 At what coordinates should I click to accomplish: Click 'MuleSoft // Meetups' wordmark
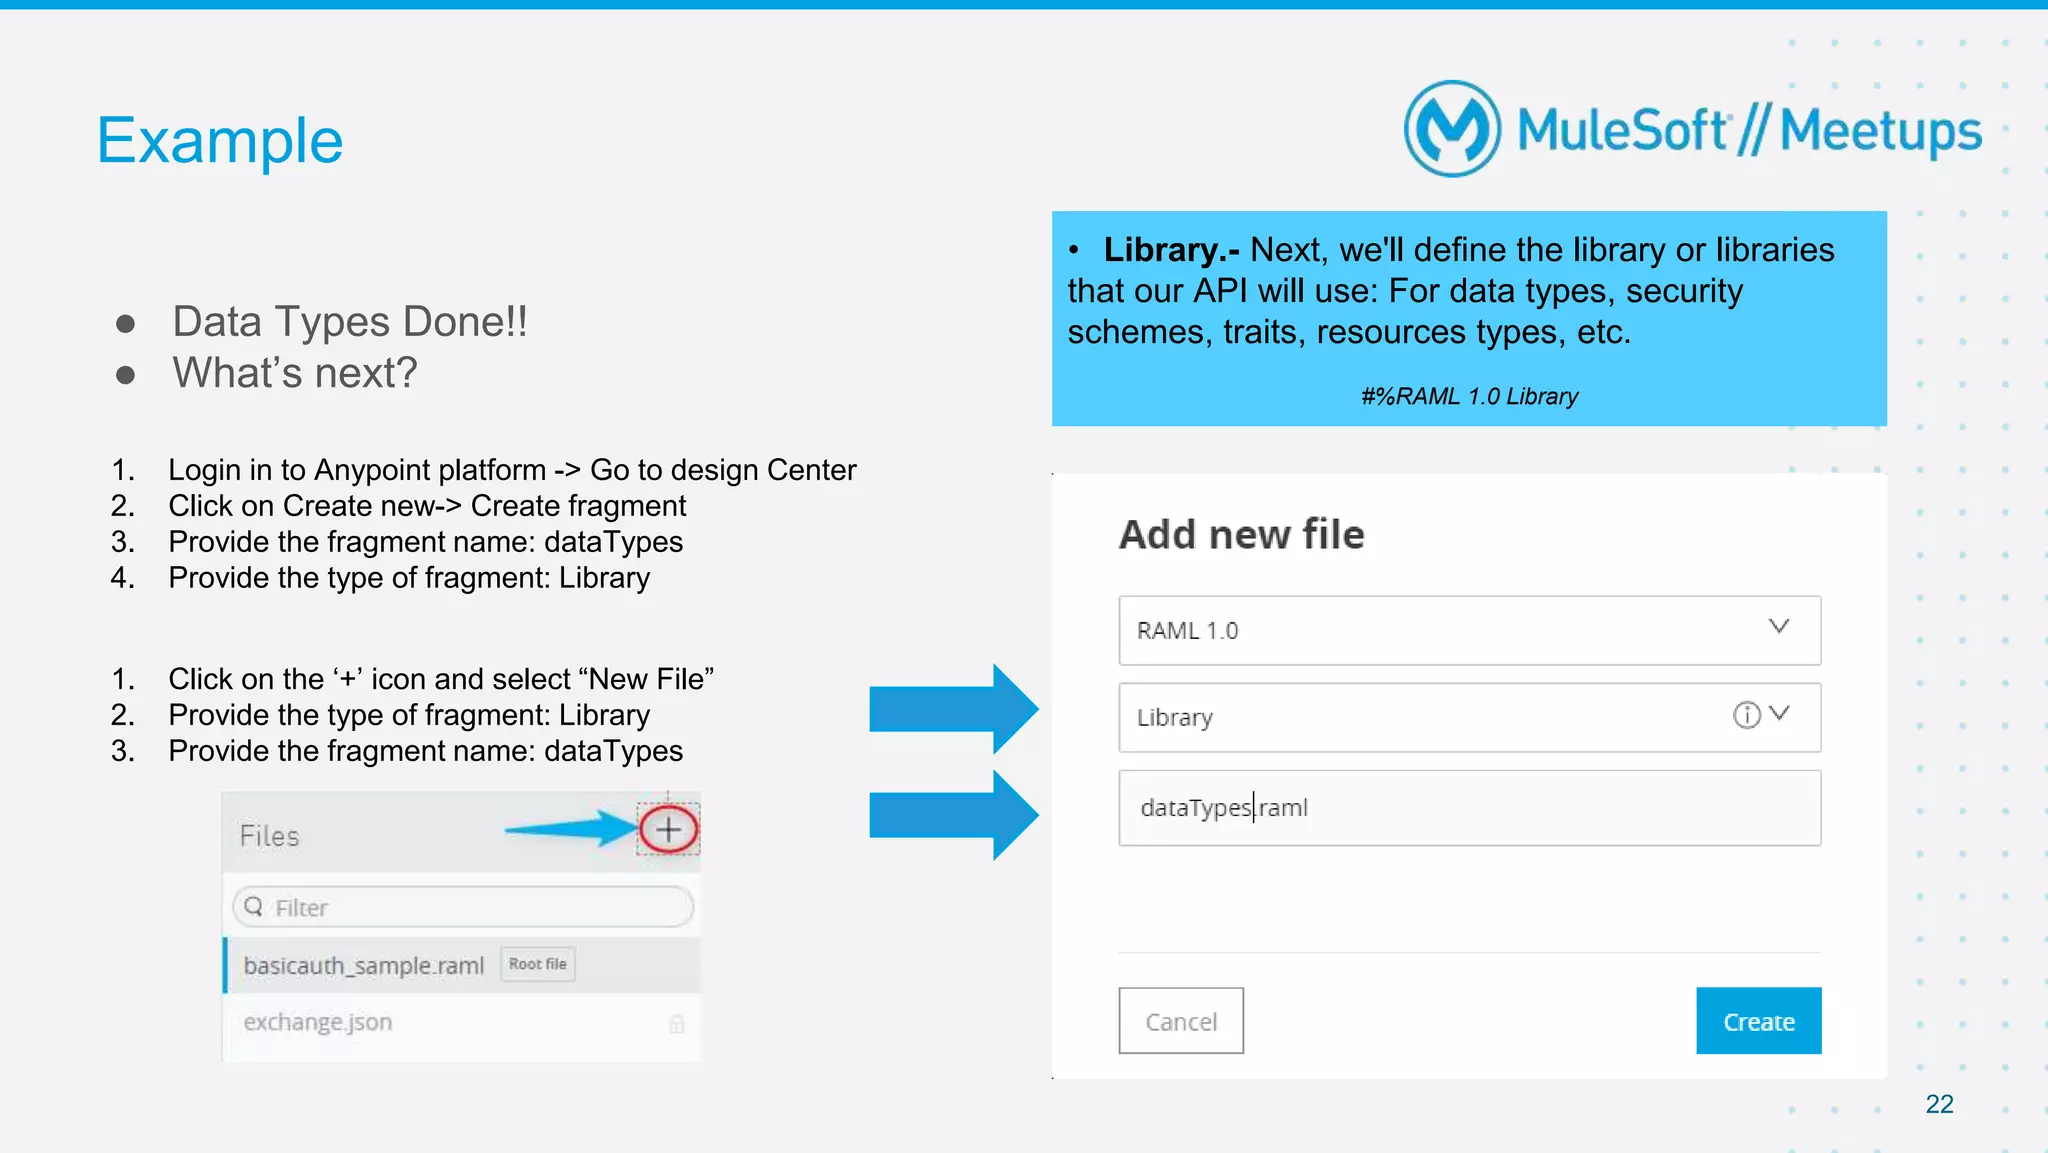pos(1749,131)
